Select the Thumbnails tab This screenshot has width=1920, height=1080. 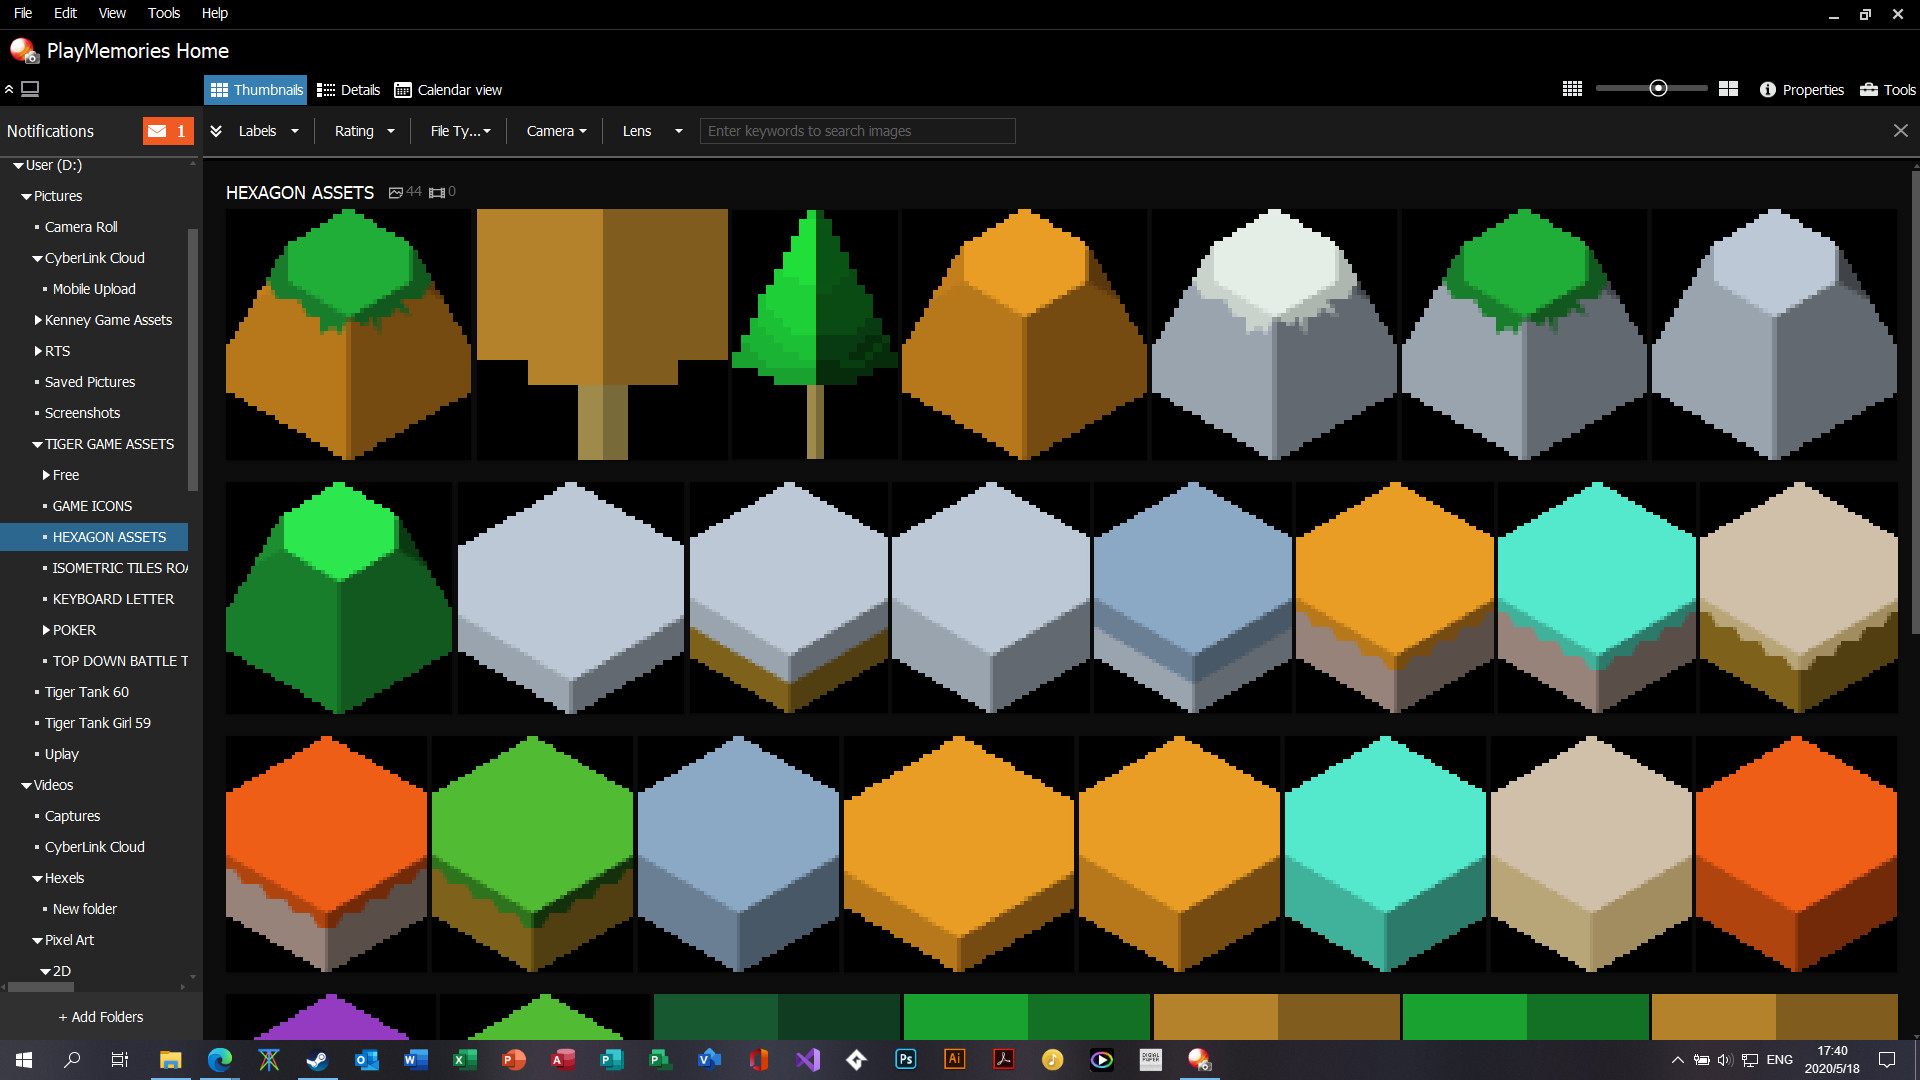click(255, 90)
